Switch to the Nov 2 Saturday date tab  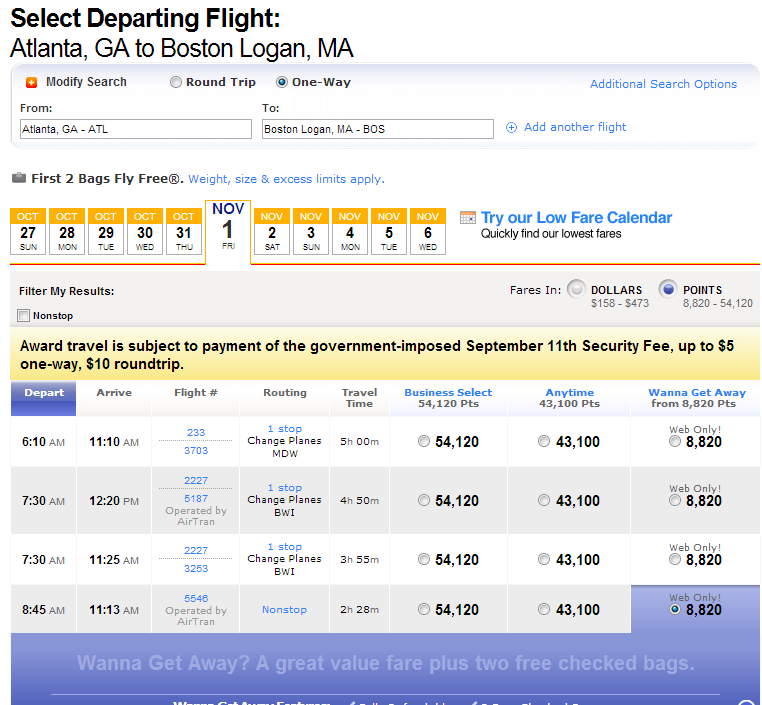coord(272,231)
